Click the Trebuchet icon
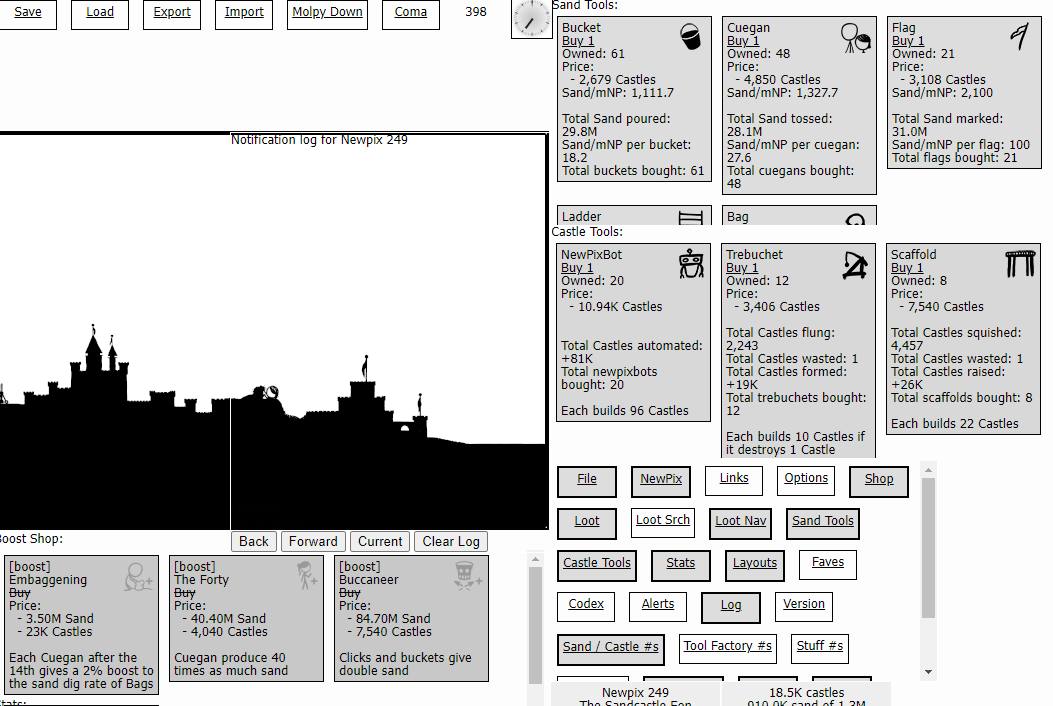Viewport: 1053px width, 706px height. [855, 265]
